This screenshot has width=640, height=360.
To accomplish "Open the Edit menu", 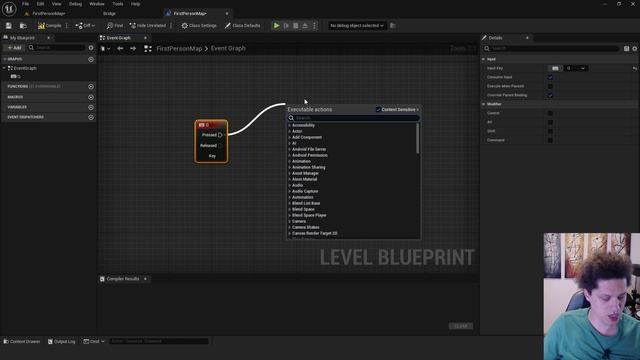I will click(x=40, y=4).
